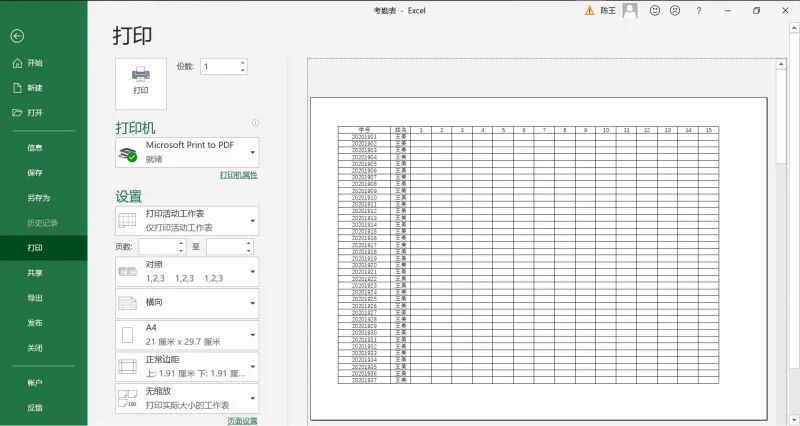This screenshot has width=800, height=426.
Task: Click the print preview page thumbnail
Action: pos(538,259)
